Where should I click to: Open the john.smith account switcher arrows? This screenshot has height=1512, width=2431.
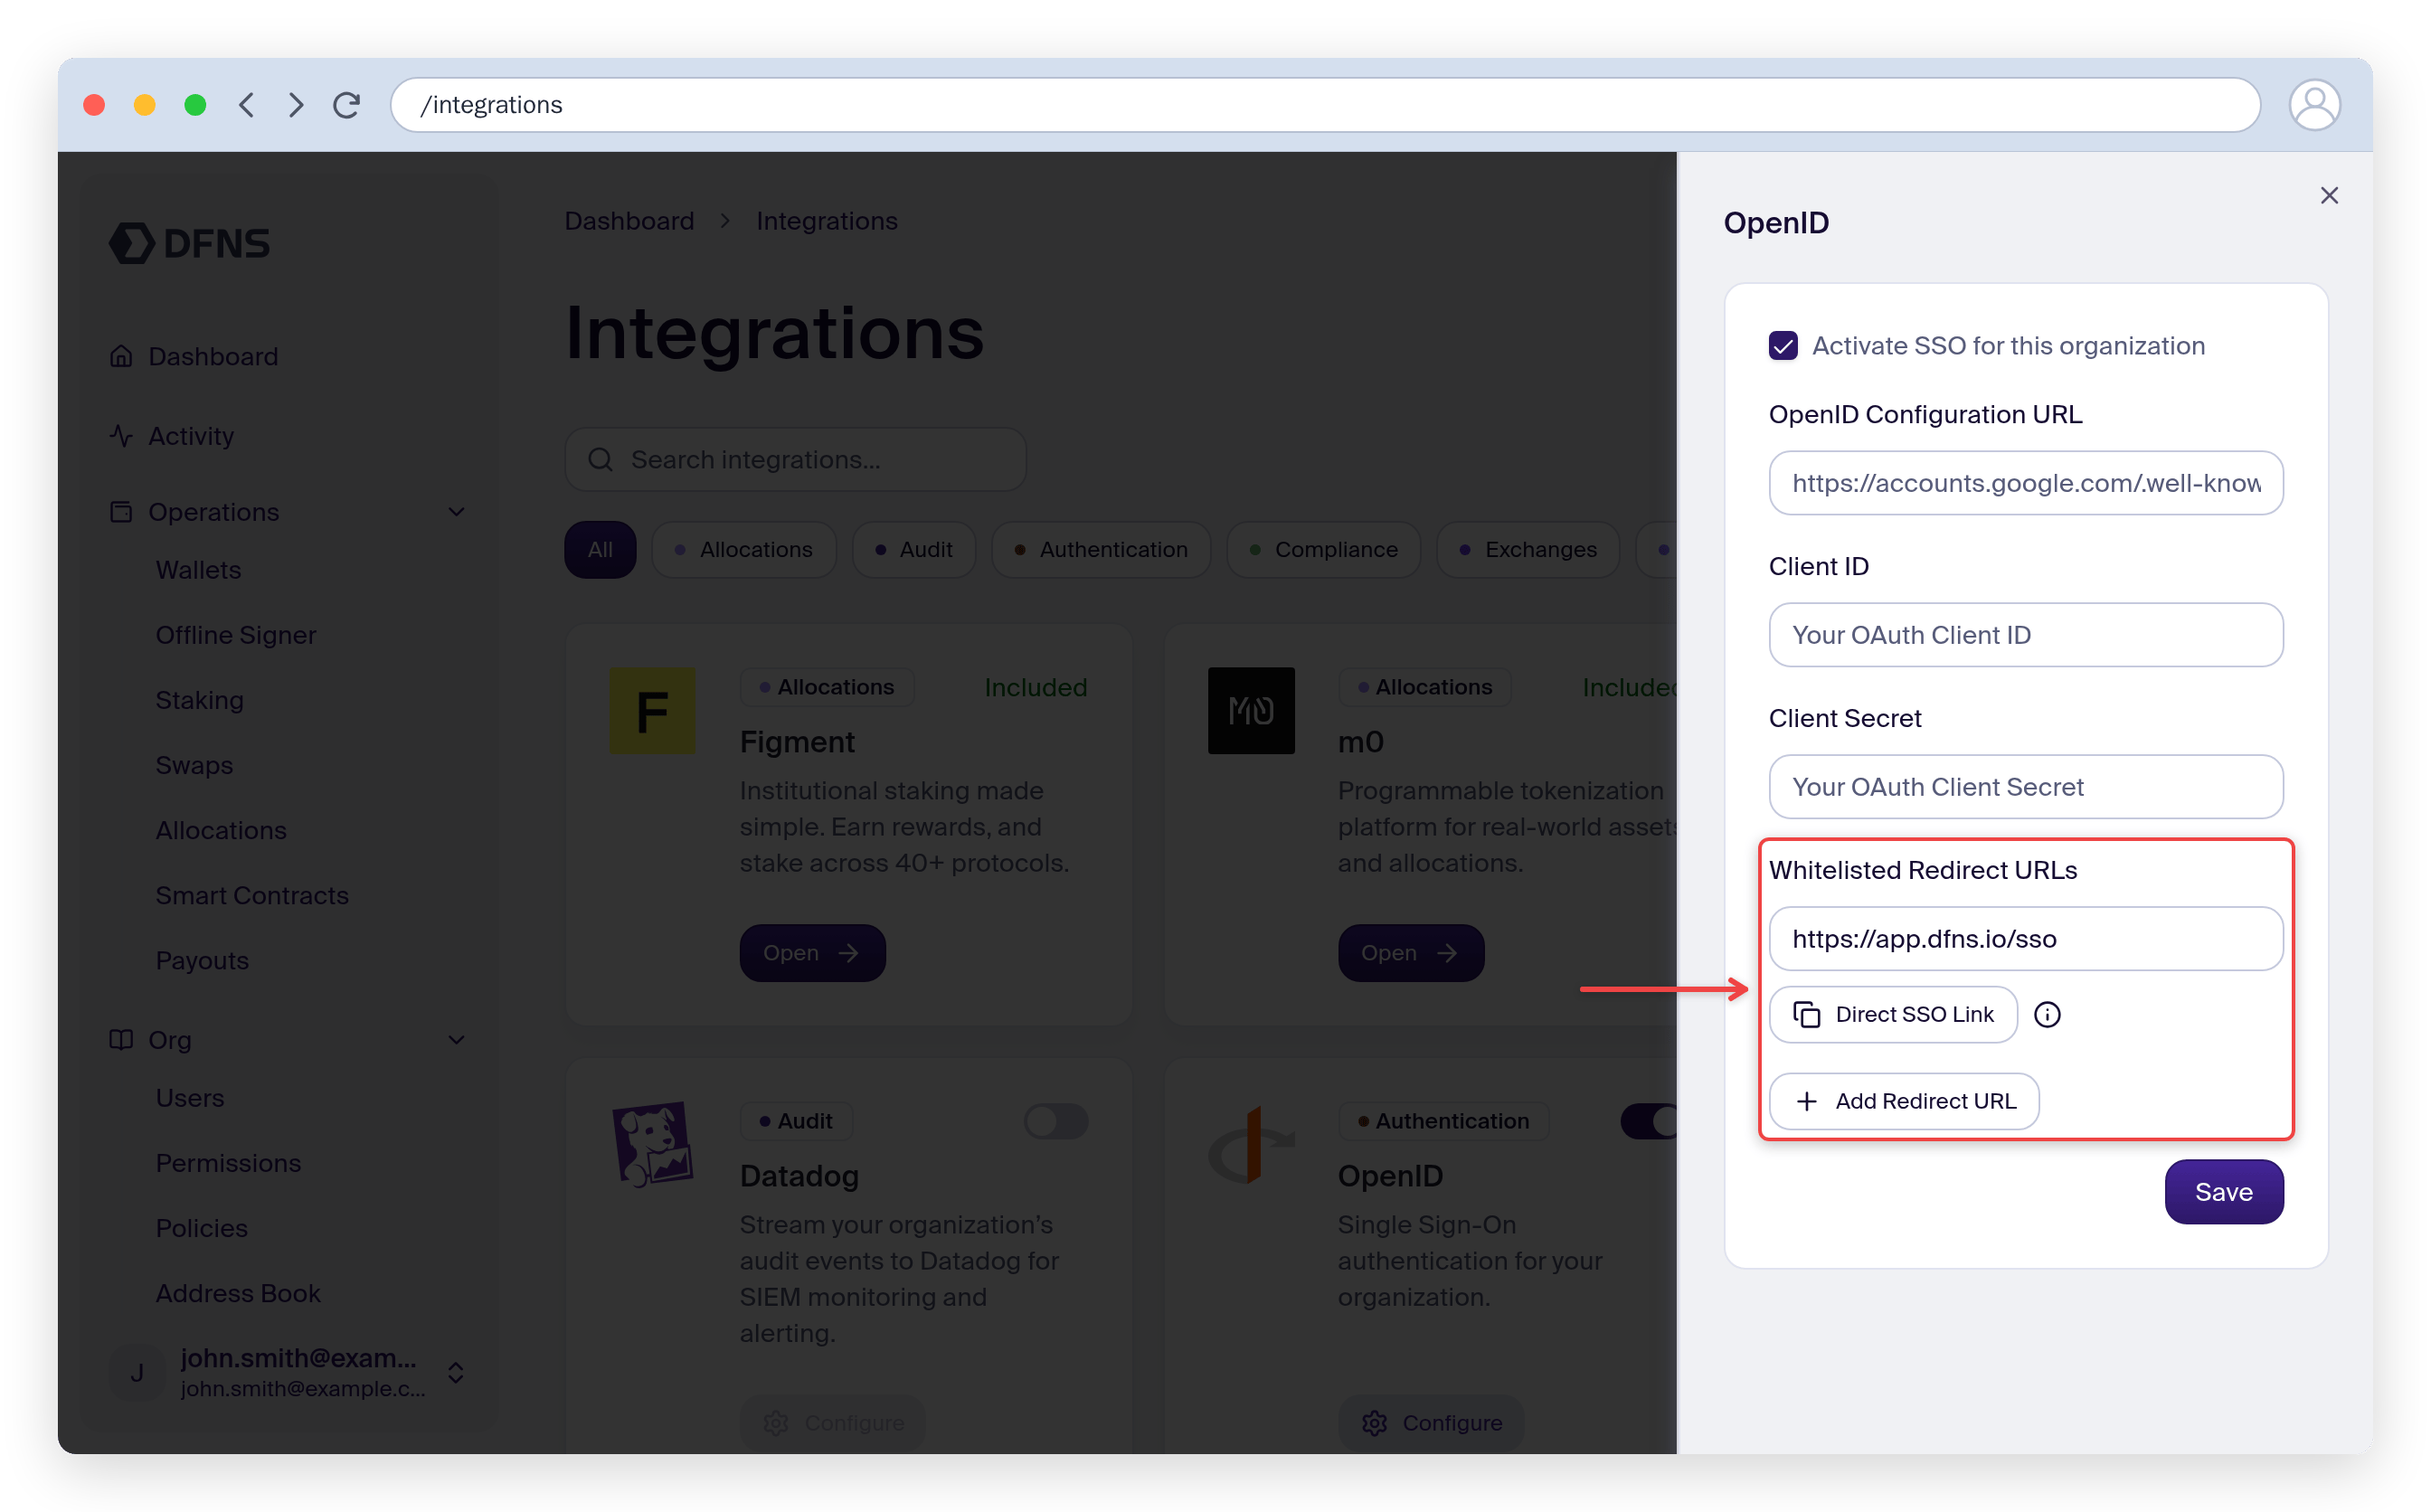(455, 1373)
